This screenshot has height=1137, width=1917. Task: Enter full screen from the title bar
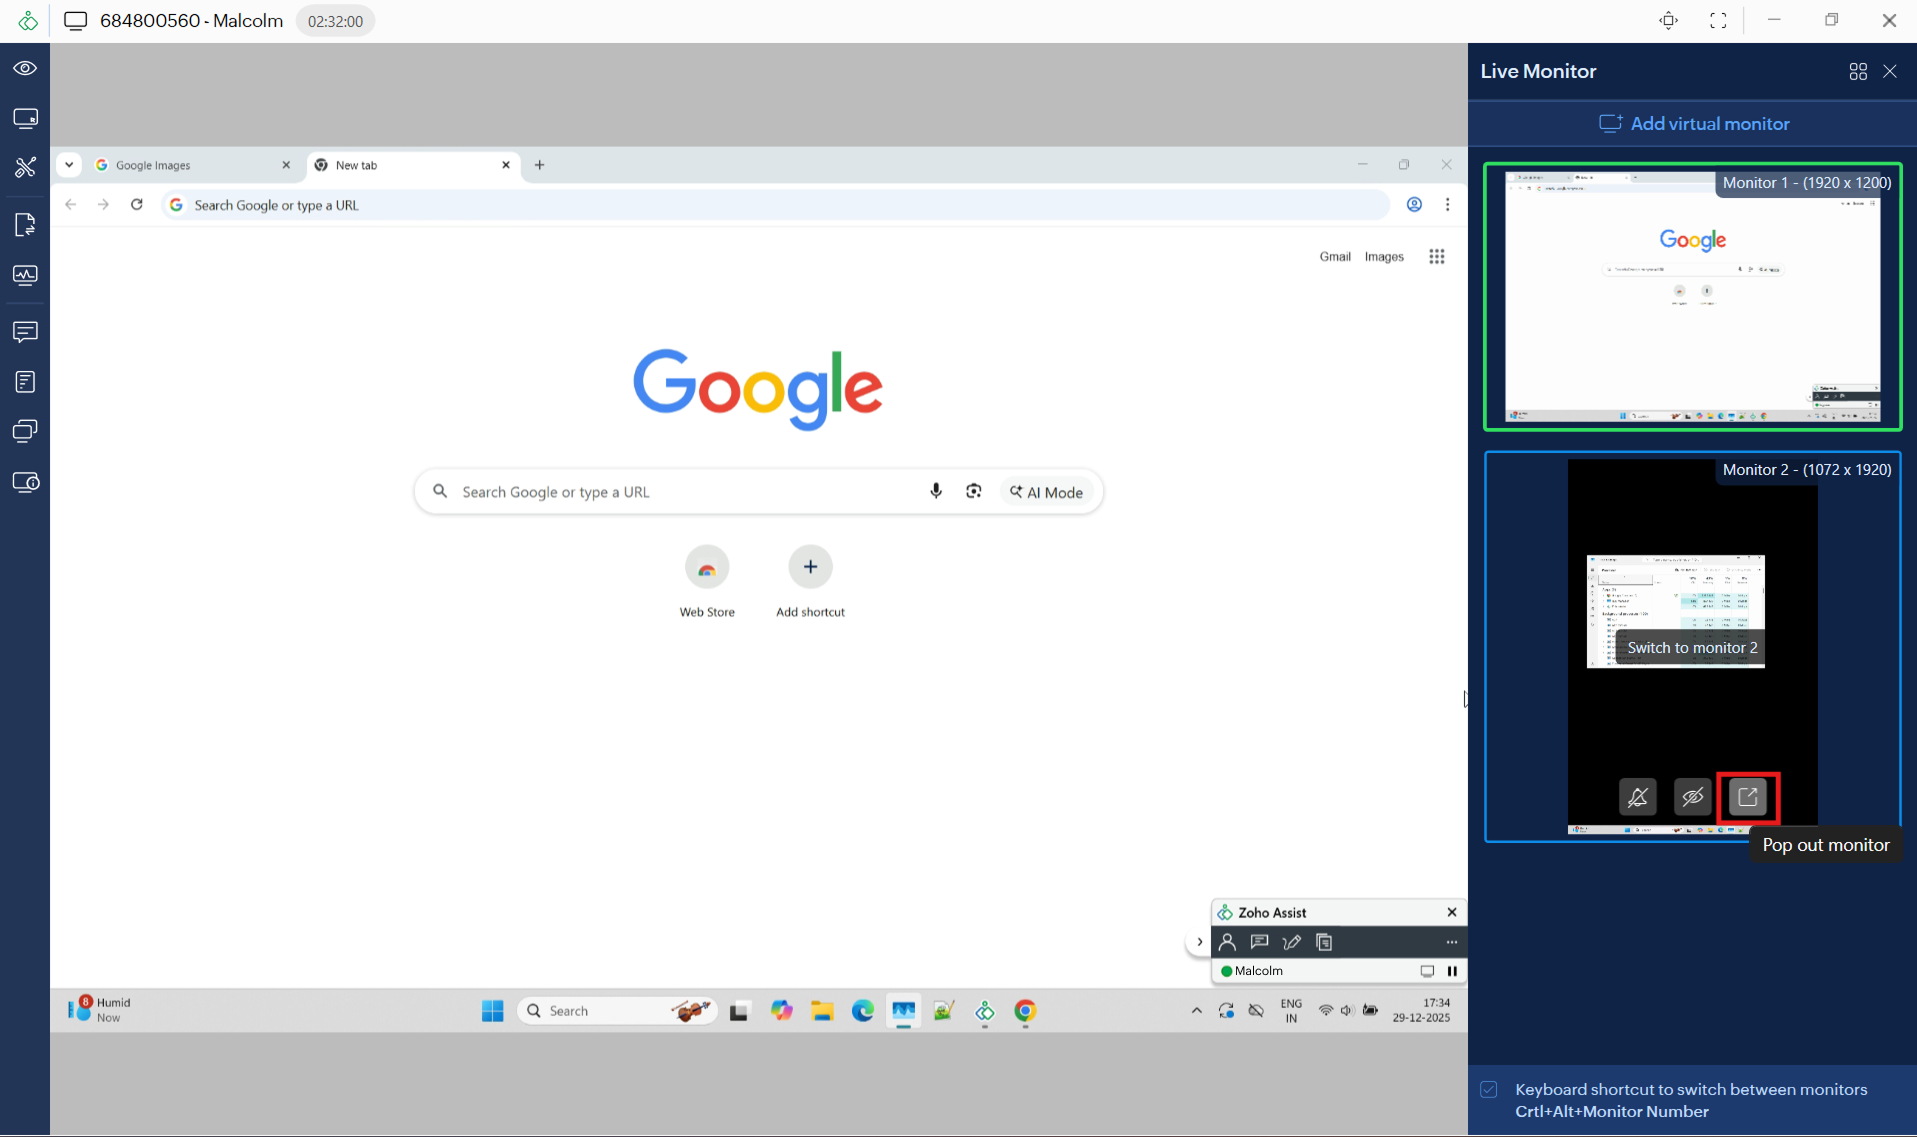click(1718, 21)
